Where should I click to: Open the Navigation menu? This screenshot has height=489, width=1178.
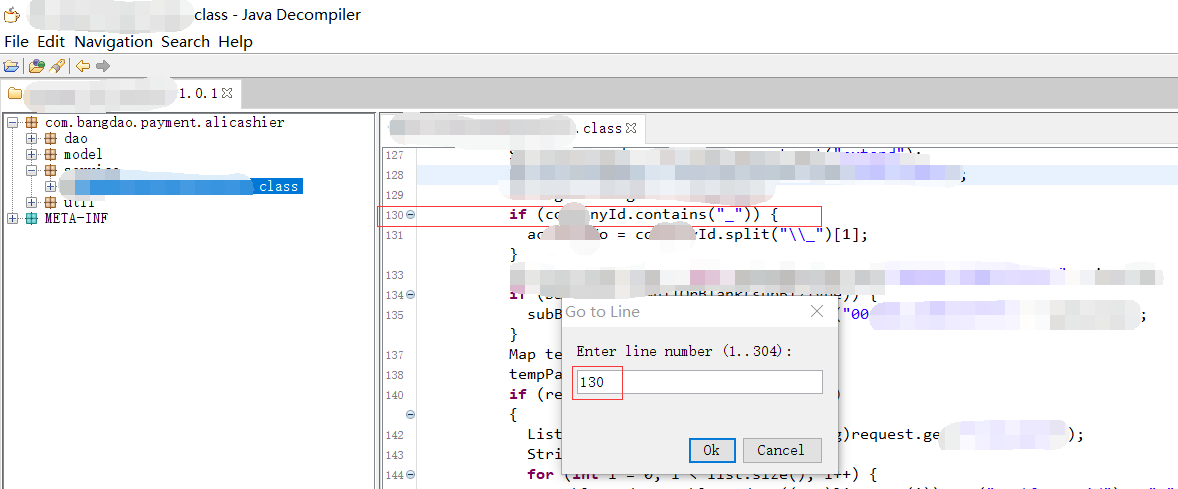[113, 41]
